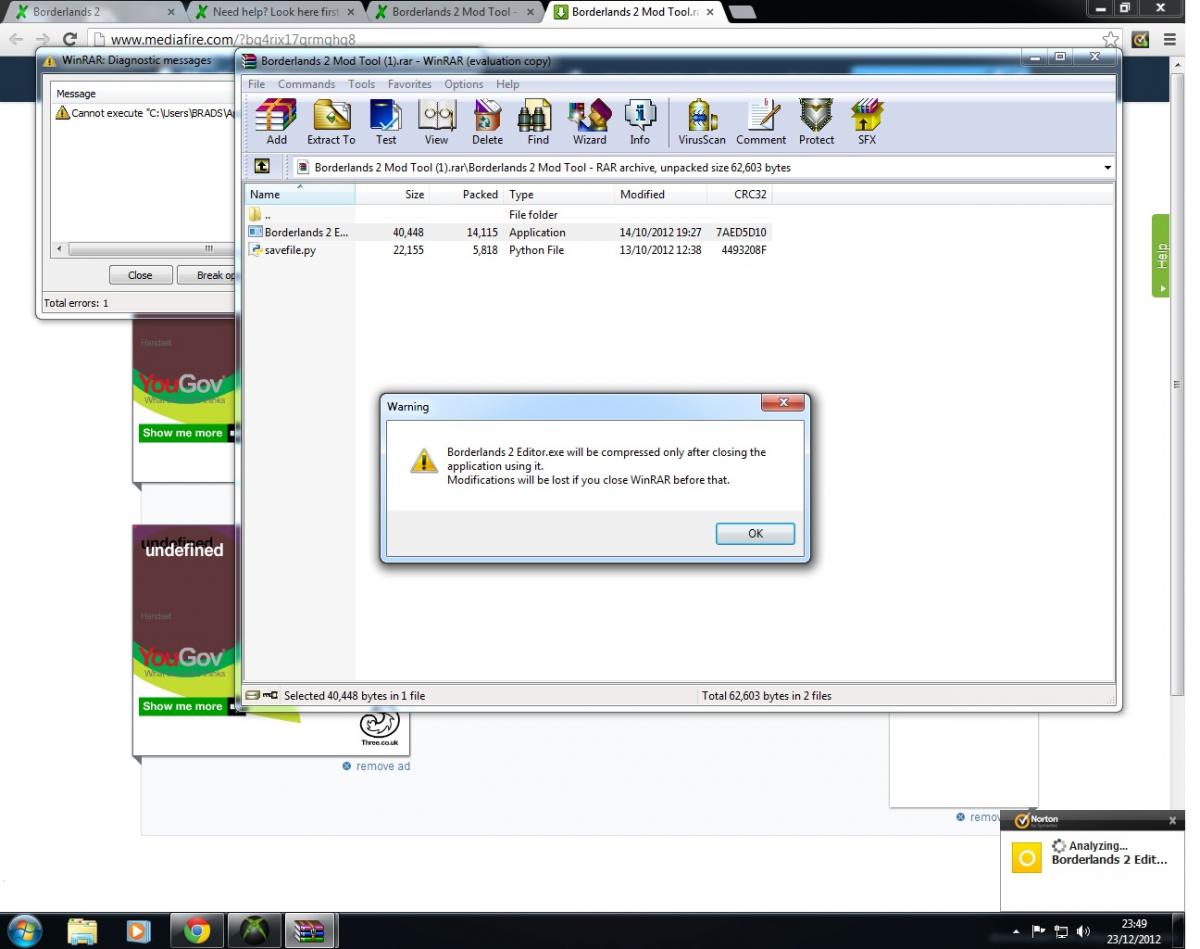This screenshot has height=949, width=1200.
Task: Sort file list by Size column
Action: tap(414, 194)
